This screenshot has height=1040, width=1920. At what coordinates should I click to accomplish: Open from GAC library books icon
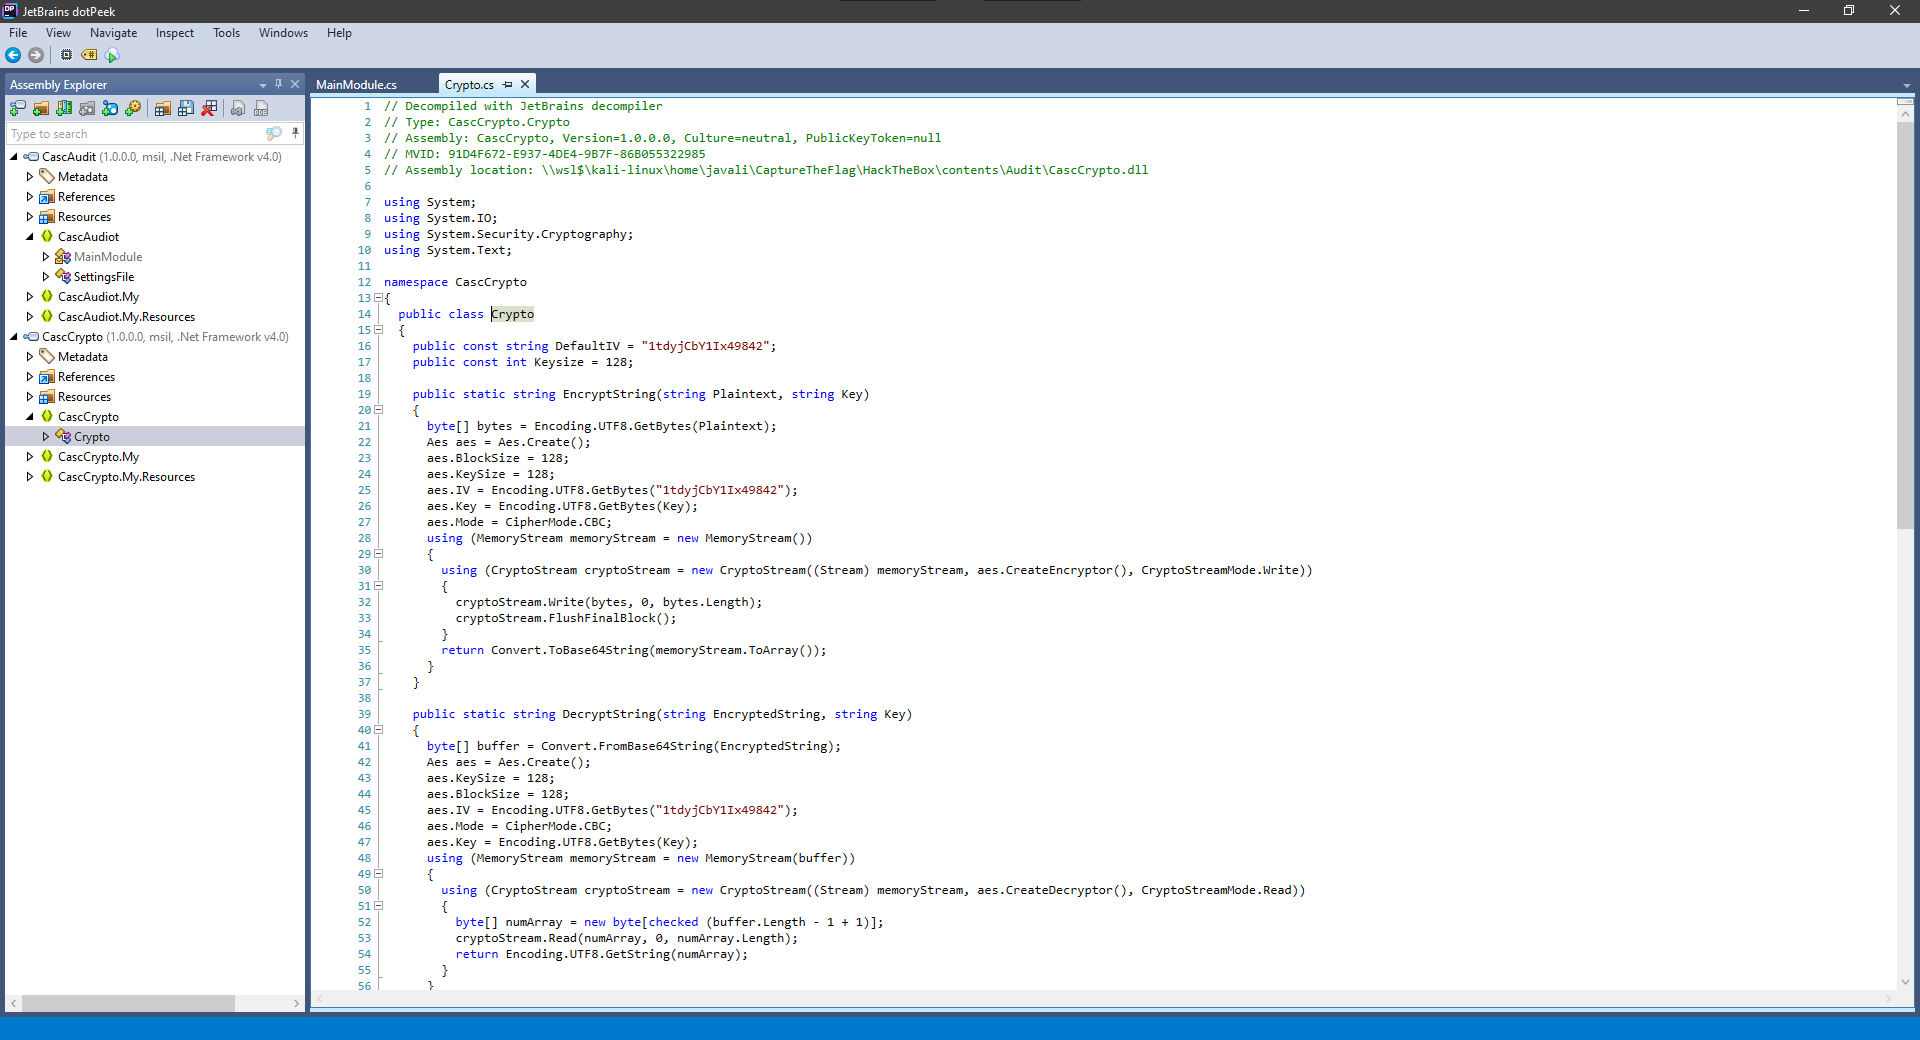(x=64, y=108)
